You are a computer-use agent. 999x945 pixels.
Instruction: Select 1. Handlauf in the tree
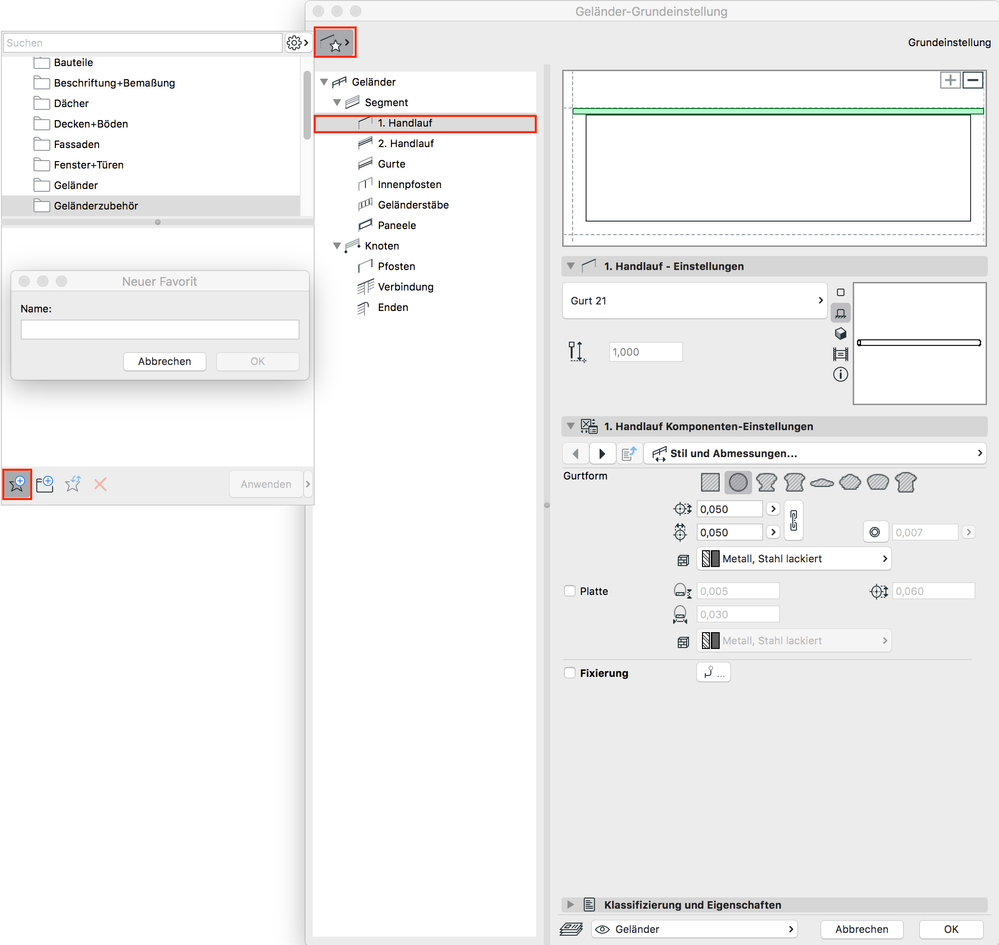pos(426,123)
